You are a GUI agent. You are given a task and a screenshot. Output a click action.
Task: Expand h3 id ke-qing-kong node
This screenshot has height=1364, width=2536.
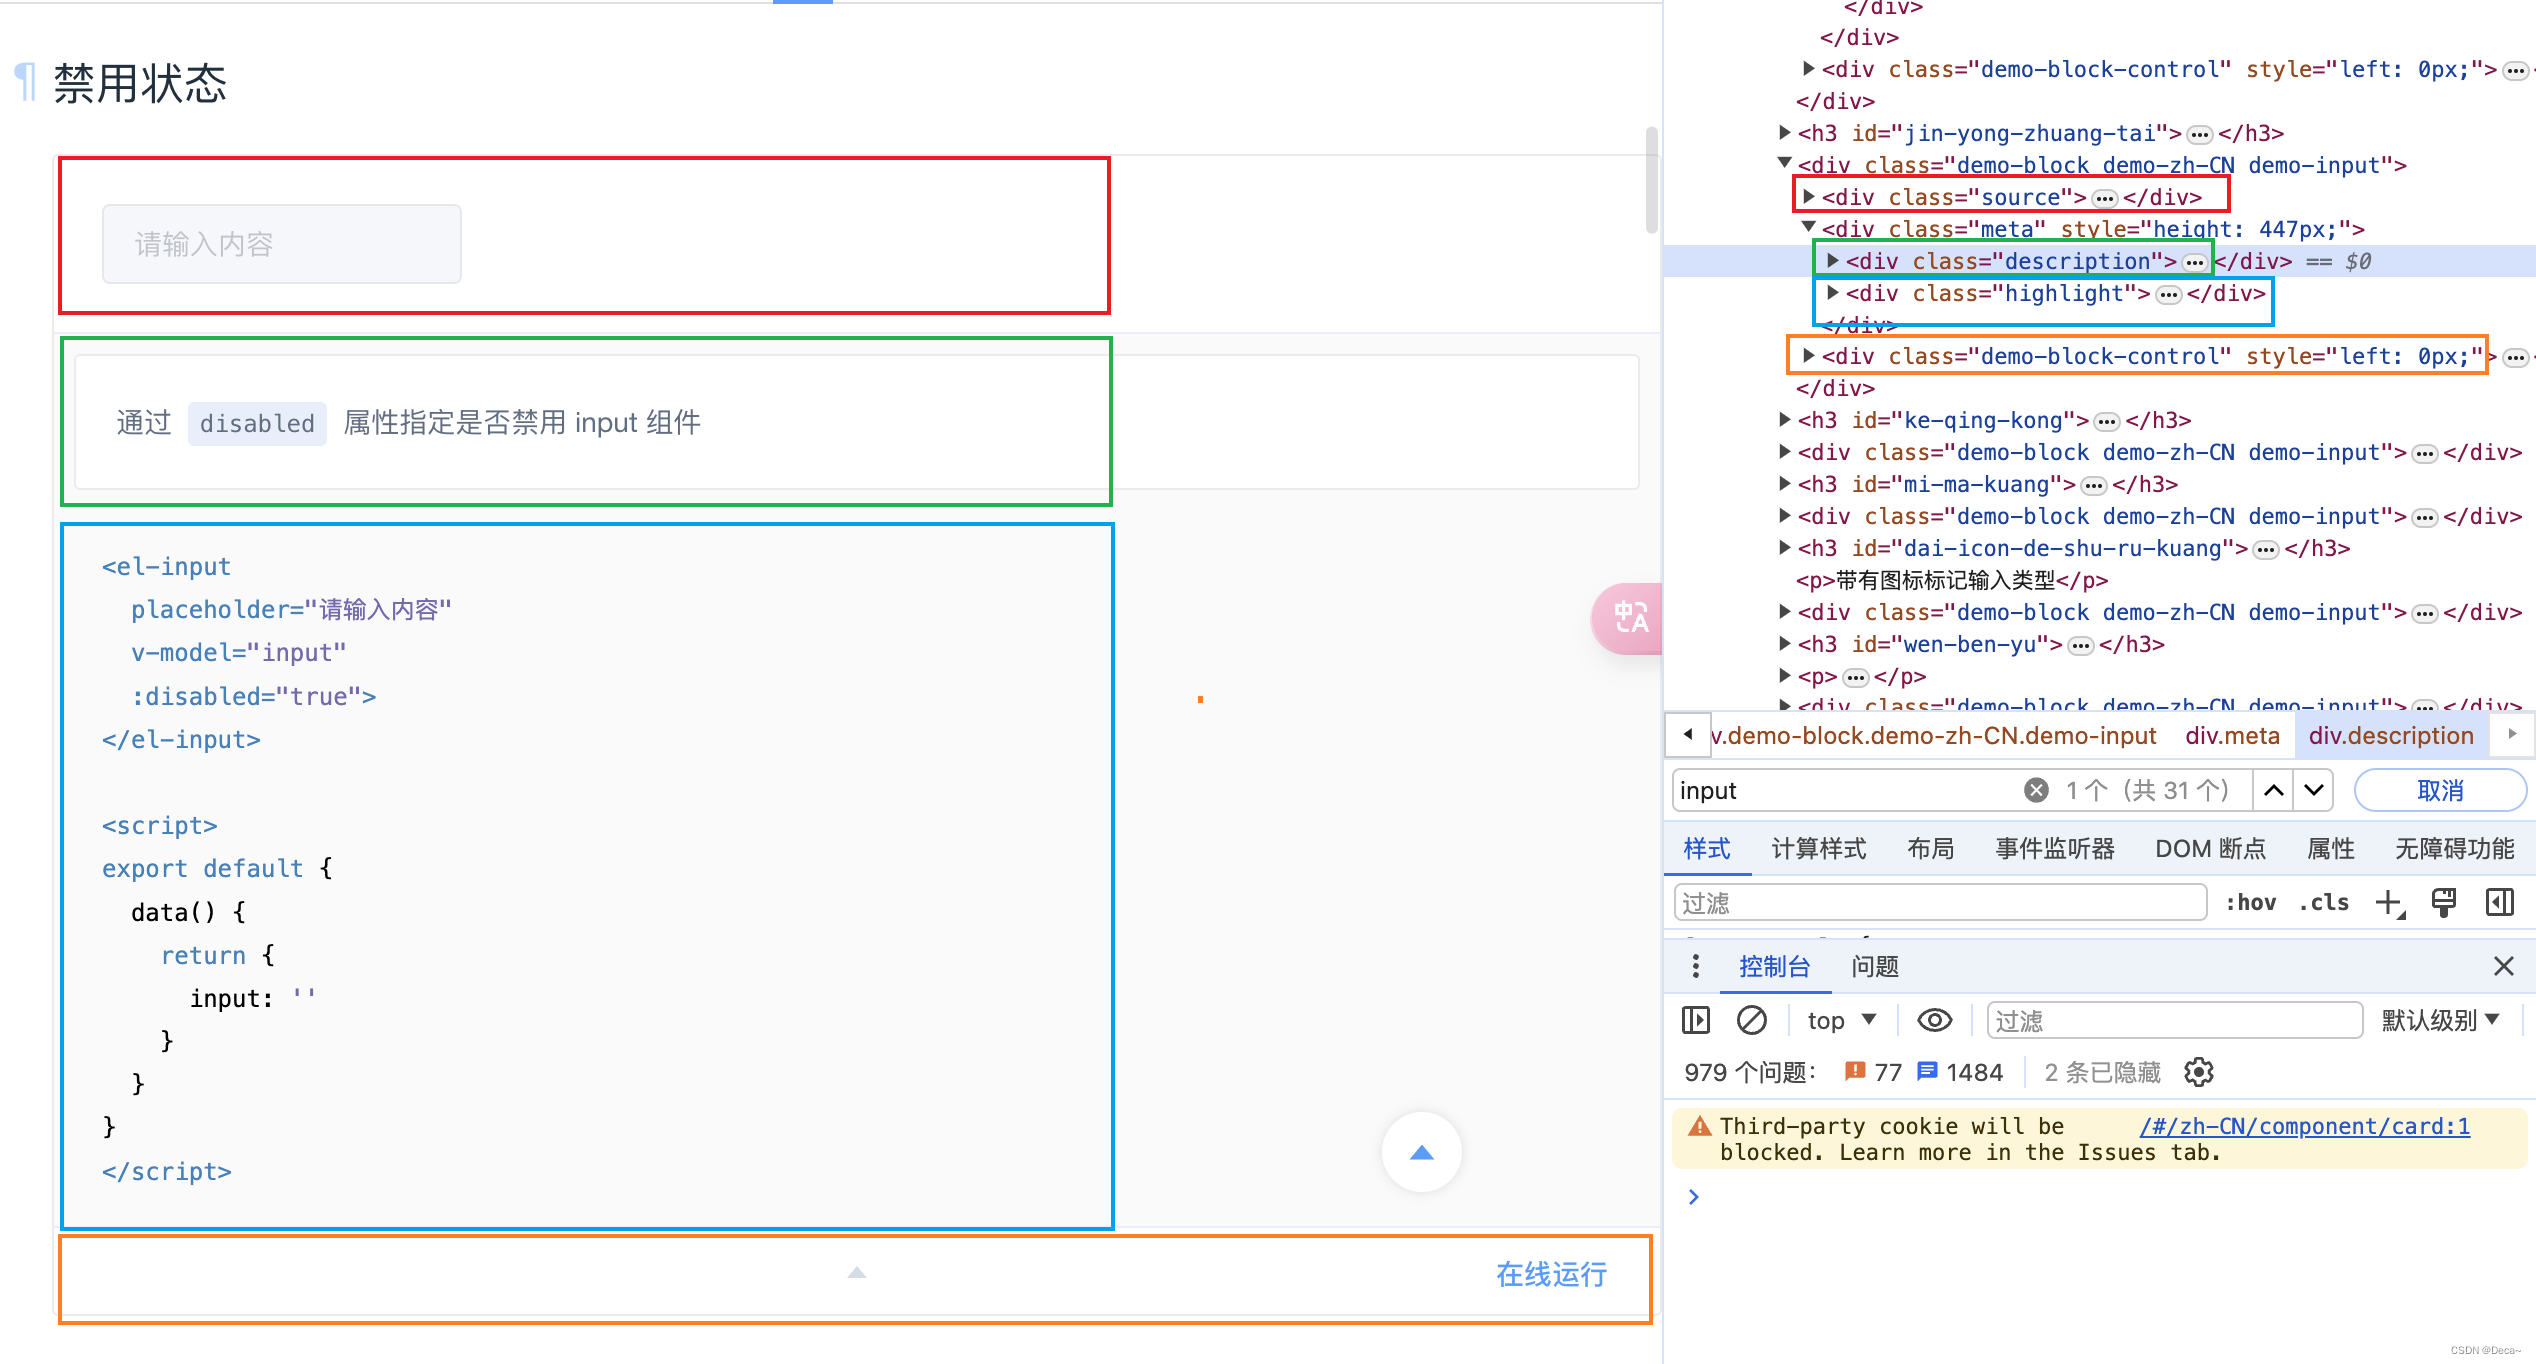[x=1785, y=419]
